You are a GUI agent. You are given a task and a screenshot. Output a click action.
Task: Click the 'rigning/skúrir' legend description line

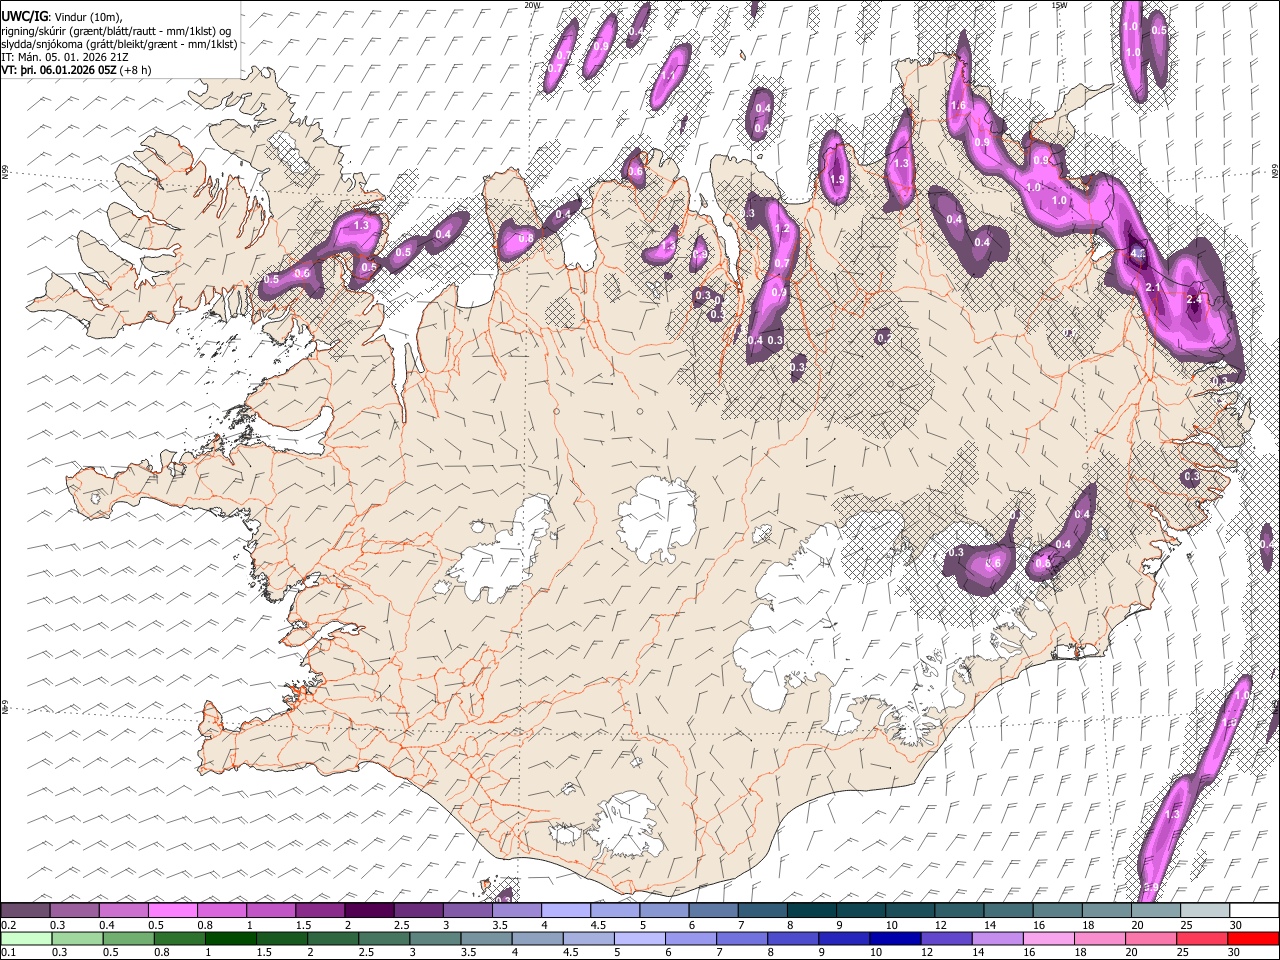(115, 31)
